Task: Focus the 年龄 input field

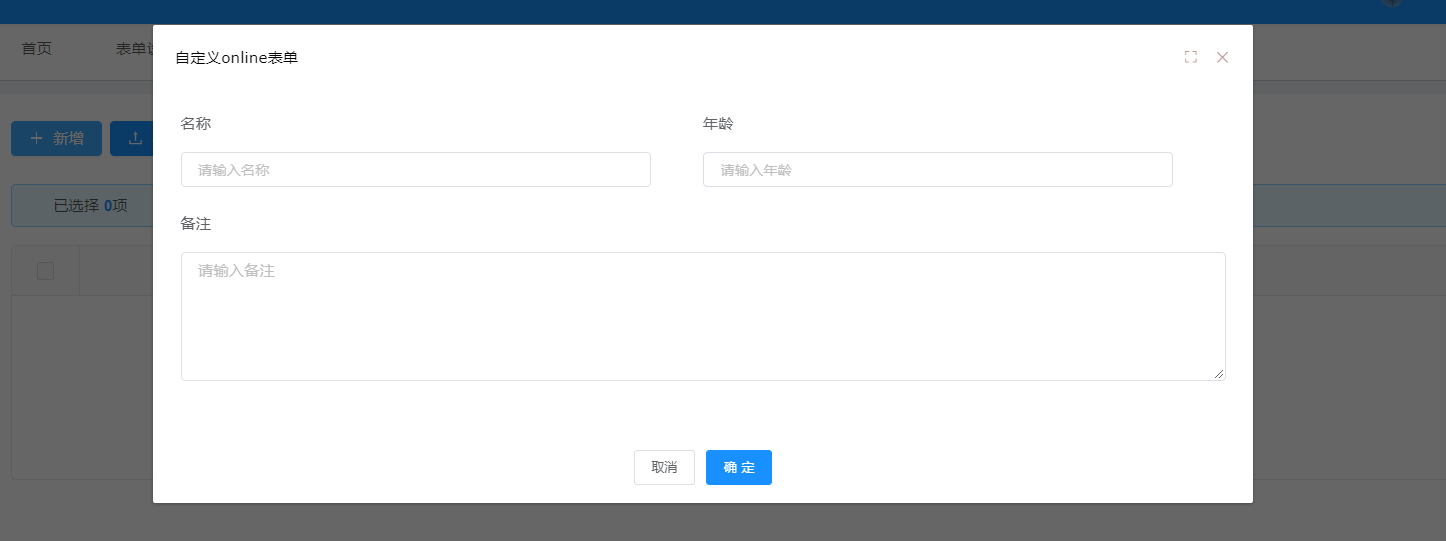Action: click(937, 170)
